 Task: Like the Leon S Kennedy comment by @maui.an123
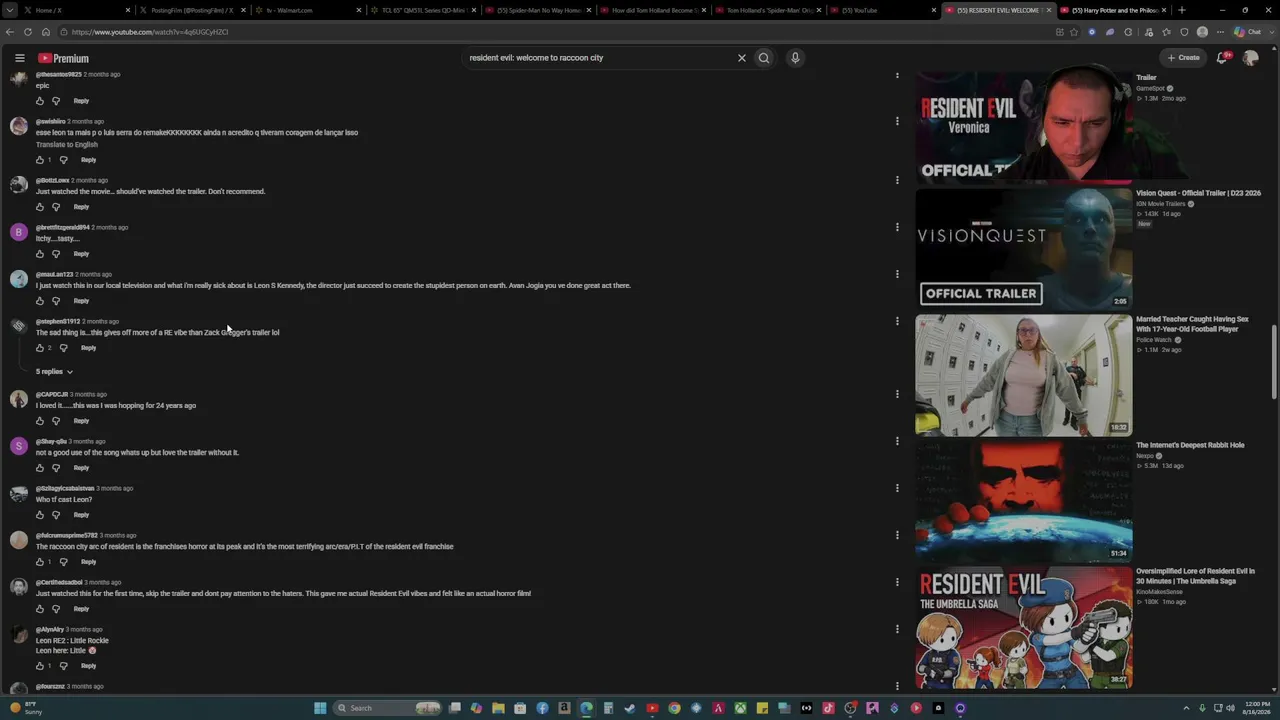coord(40,301)
